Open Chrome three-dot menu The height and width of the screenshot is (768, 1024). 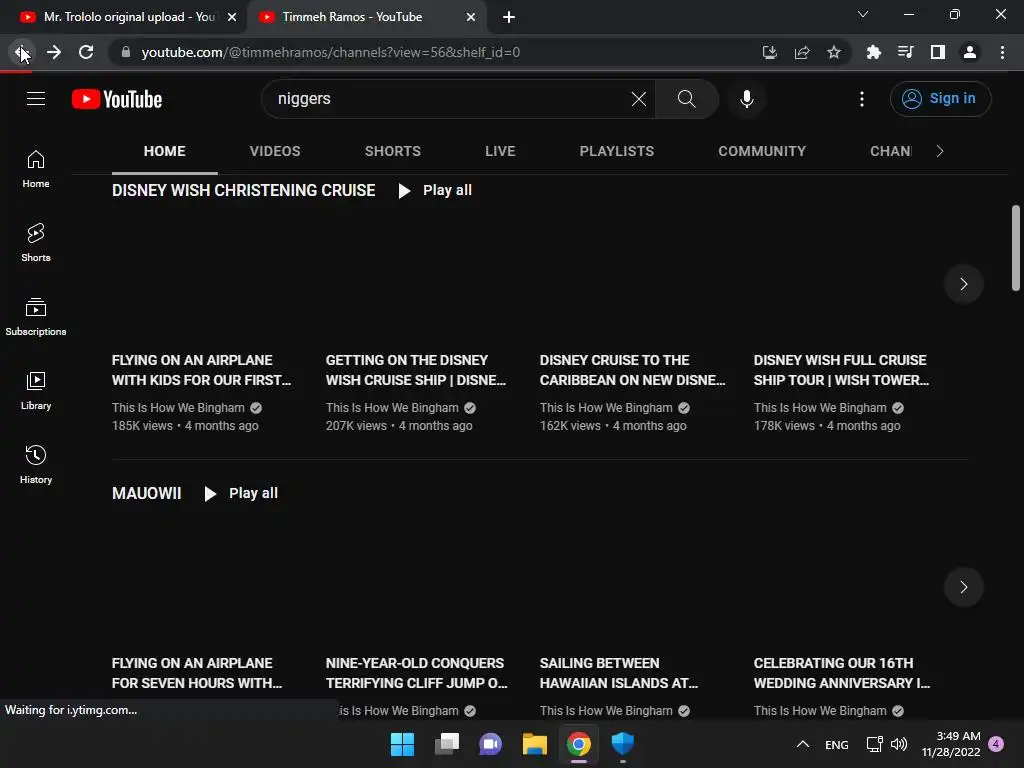click(x=1002, y=52)
